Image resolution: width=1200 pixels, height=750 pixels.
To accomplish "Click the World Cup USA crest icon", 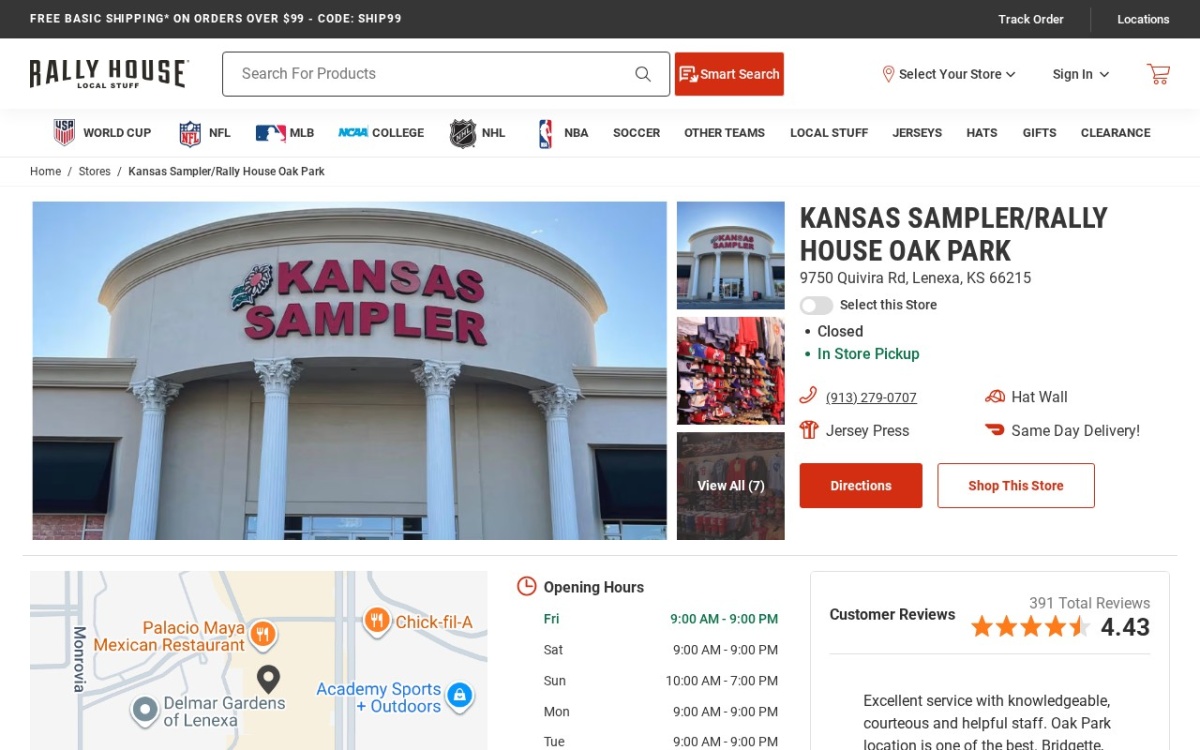I will click(65, 133).
